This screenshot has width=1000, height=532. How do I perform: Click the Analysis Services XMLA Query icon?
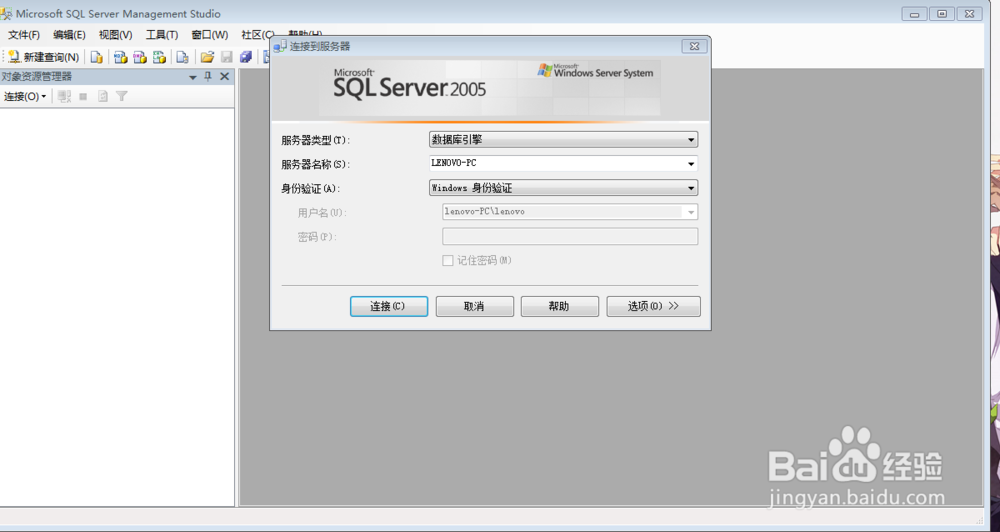(159, 57)
